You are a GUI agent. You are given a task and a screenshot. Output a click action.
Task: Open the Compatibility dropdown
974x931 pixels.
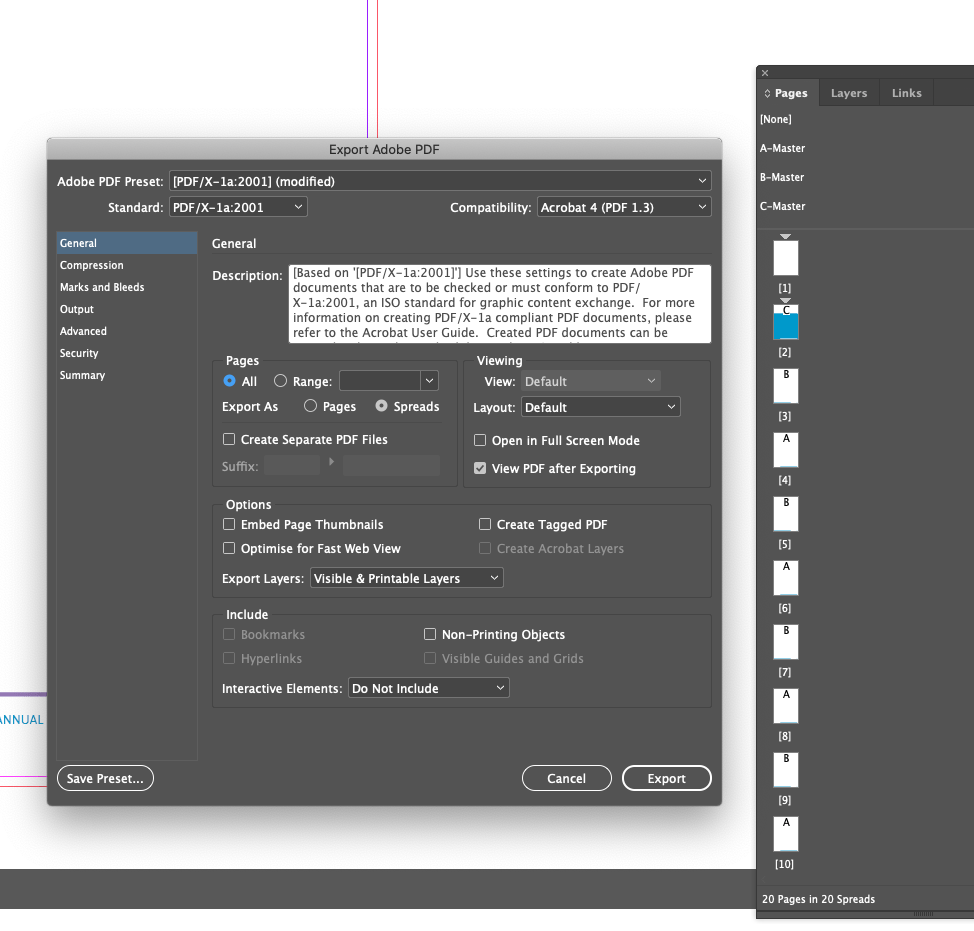[x=624, y=205]
